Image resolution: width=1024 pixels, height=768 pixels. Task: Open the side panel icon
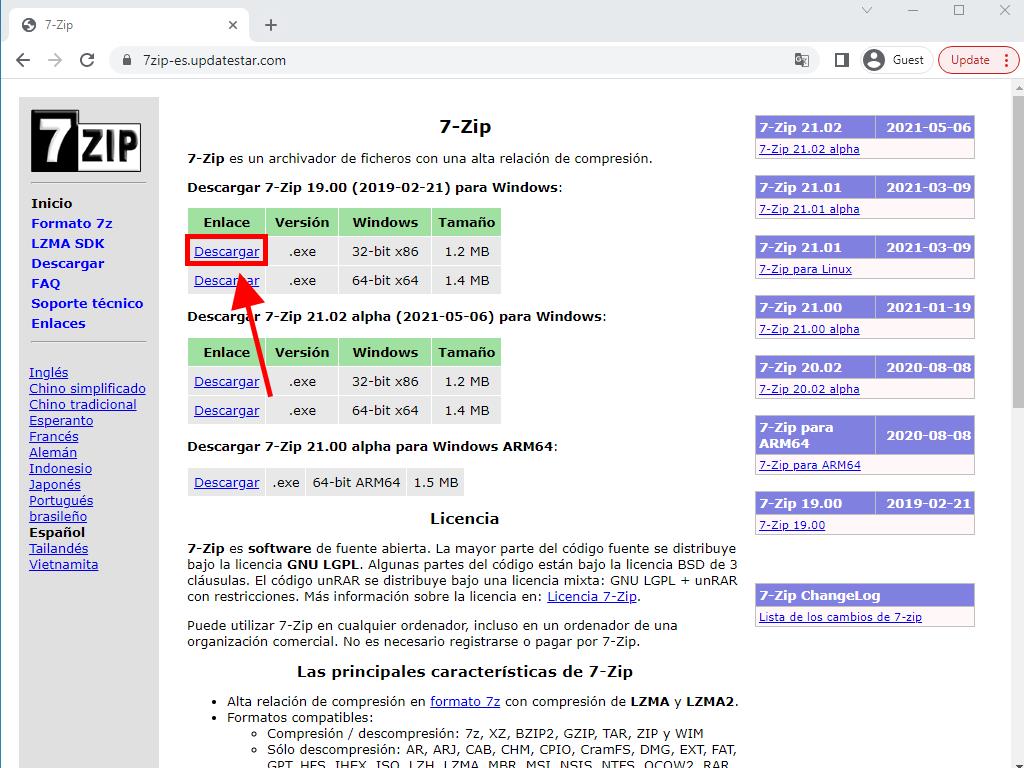[x=841, y=60]
